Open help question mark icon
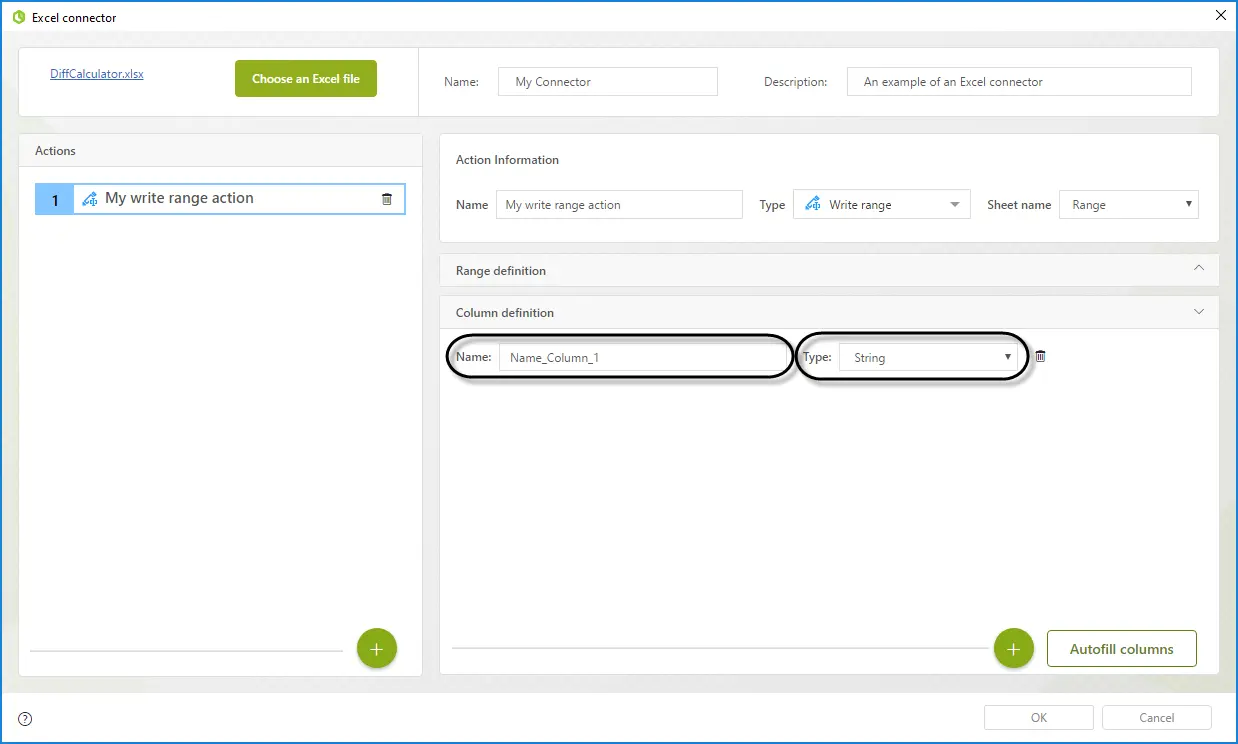1238x744 pixels. (25, 718)
